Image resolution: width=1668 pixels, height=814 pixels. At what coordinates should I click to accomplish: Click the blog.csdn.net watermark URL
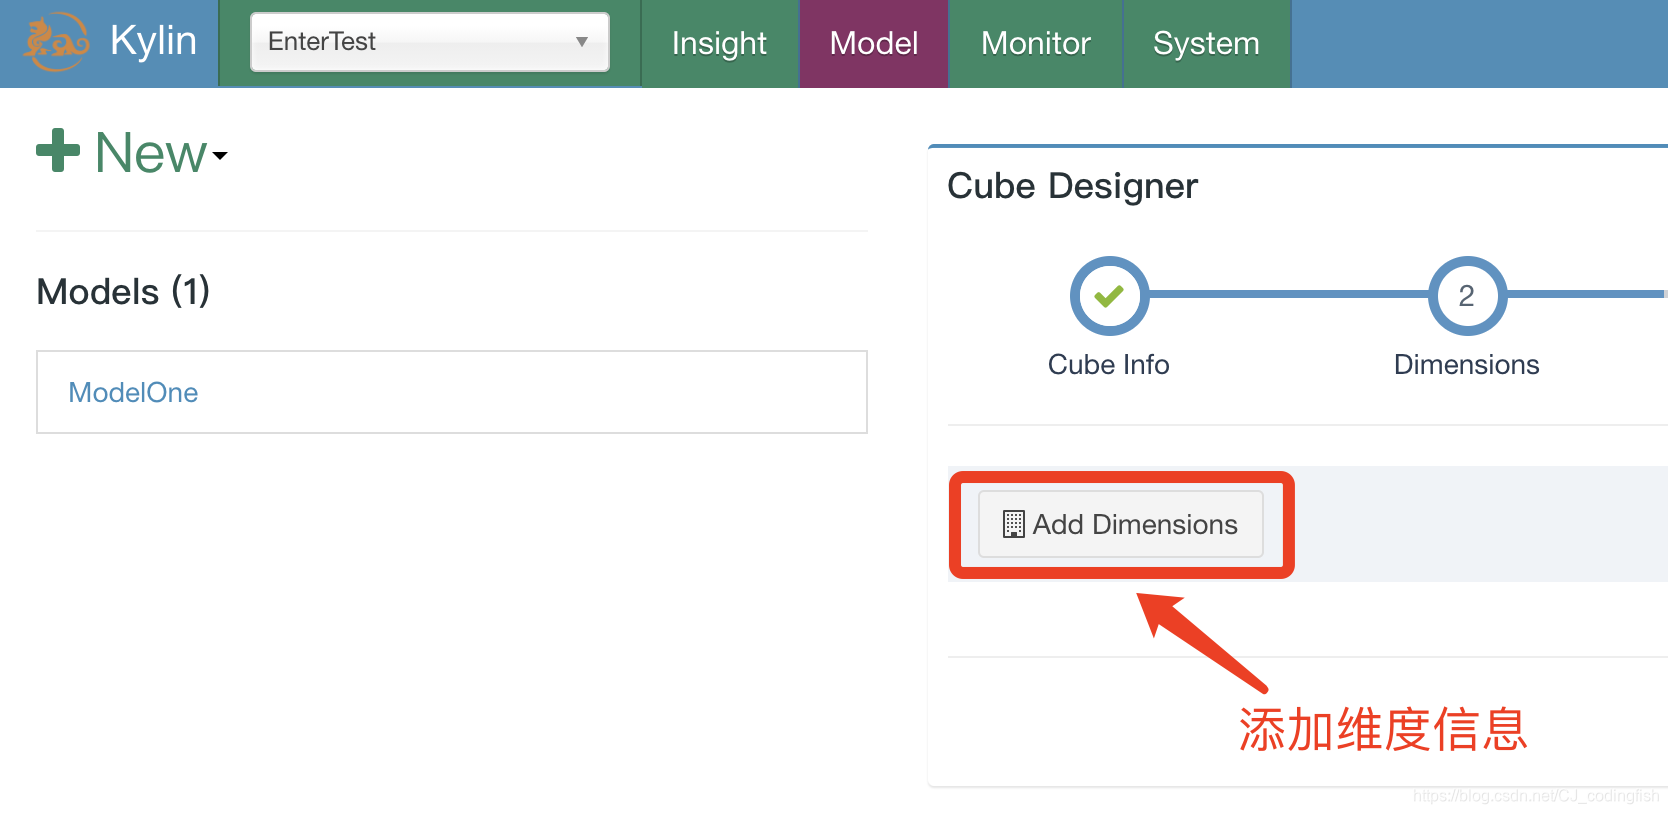tap(1535, 796)
